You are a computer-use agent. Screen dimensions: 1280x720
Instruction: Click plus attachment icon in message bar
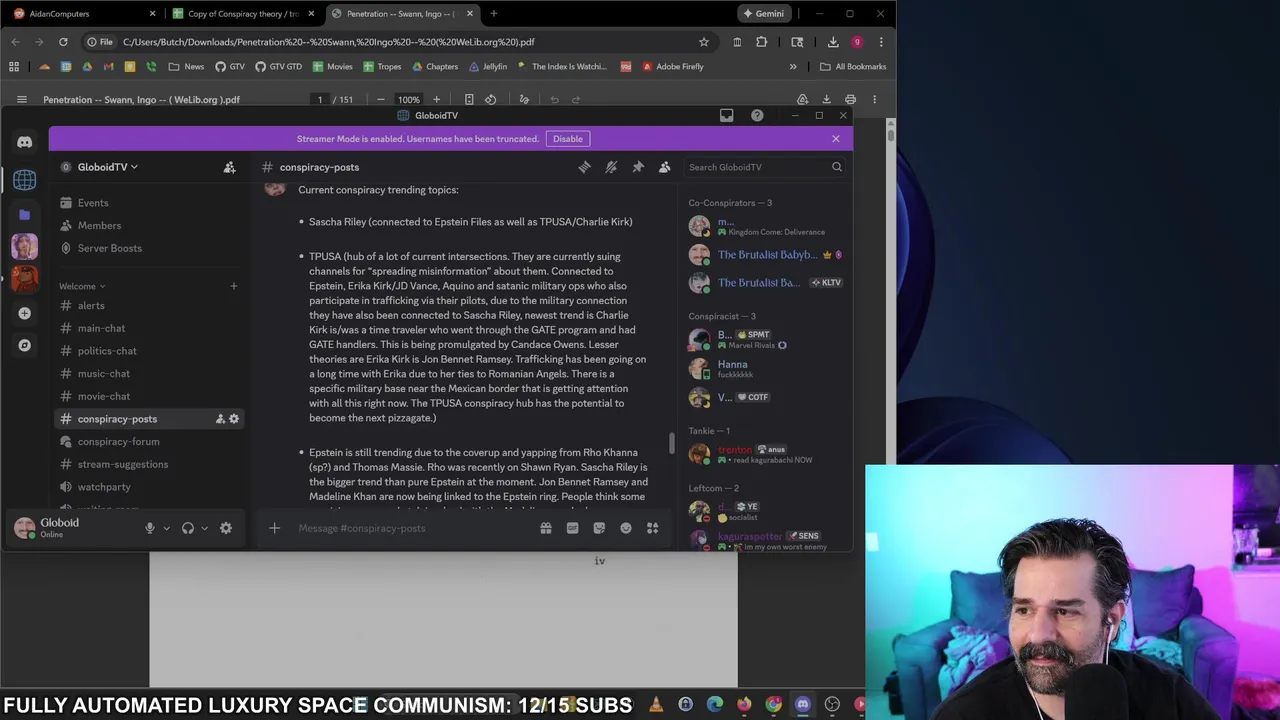pos(274,528)
